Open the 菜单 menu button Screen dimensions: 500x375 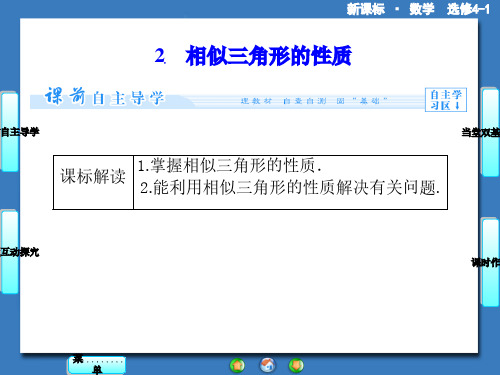pyautogui.click(x=97, y=365)
